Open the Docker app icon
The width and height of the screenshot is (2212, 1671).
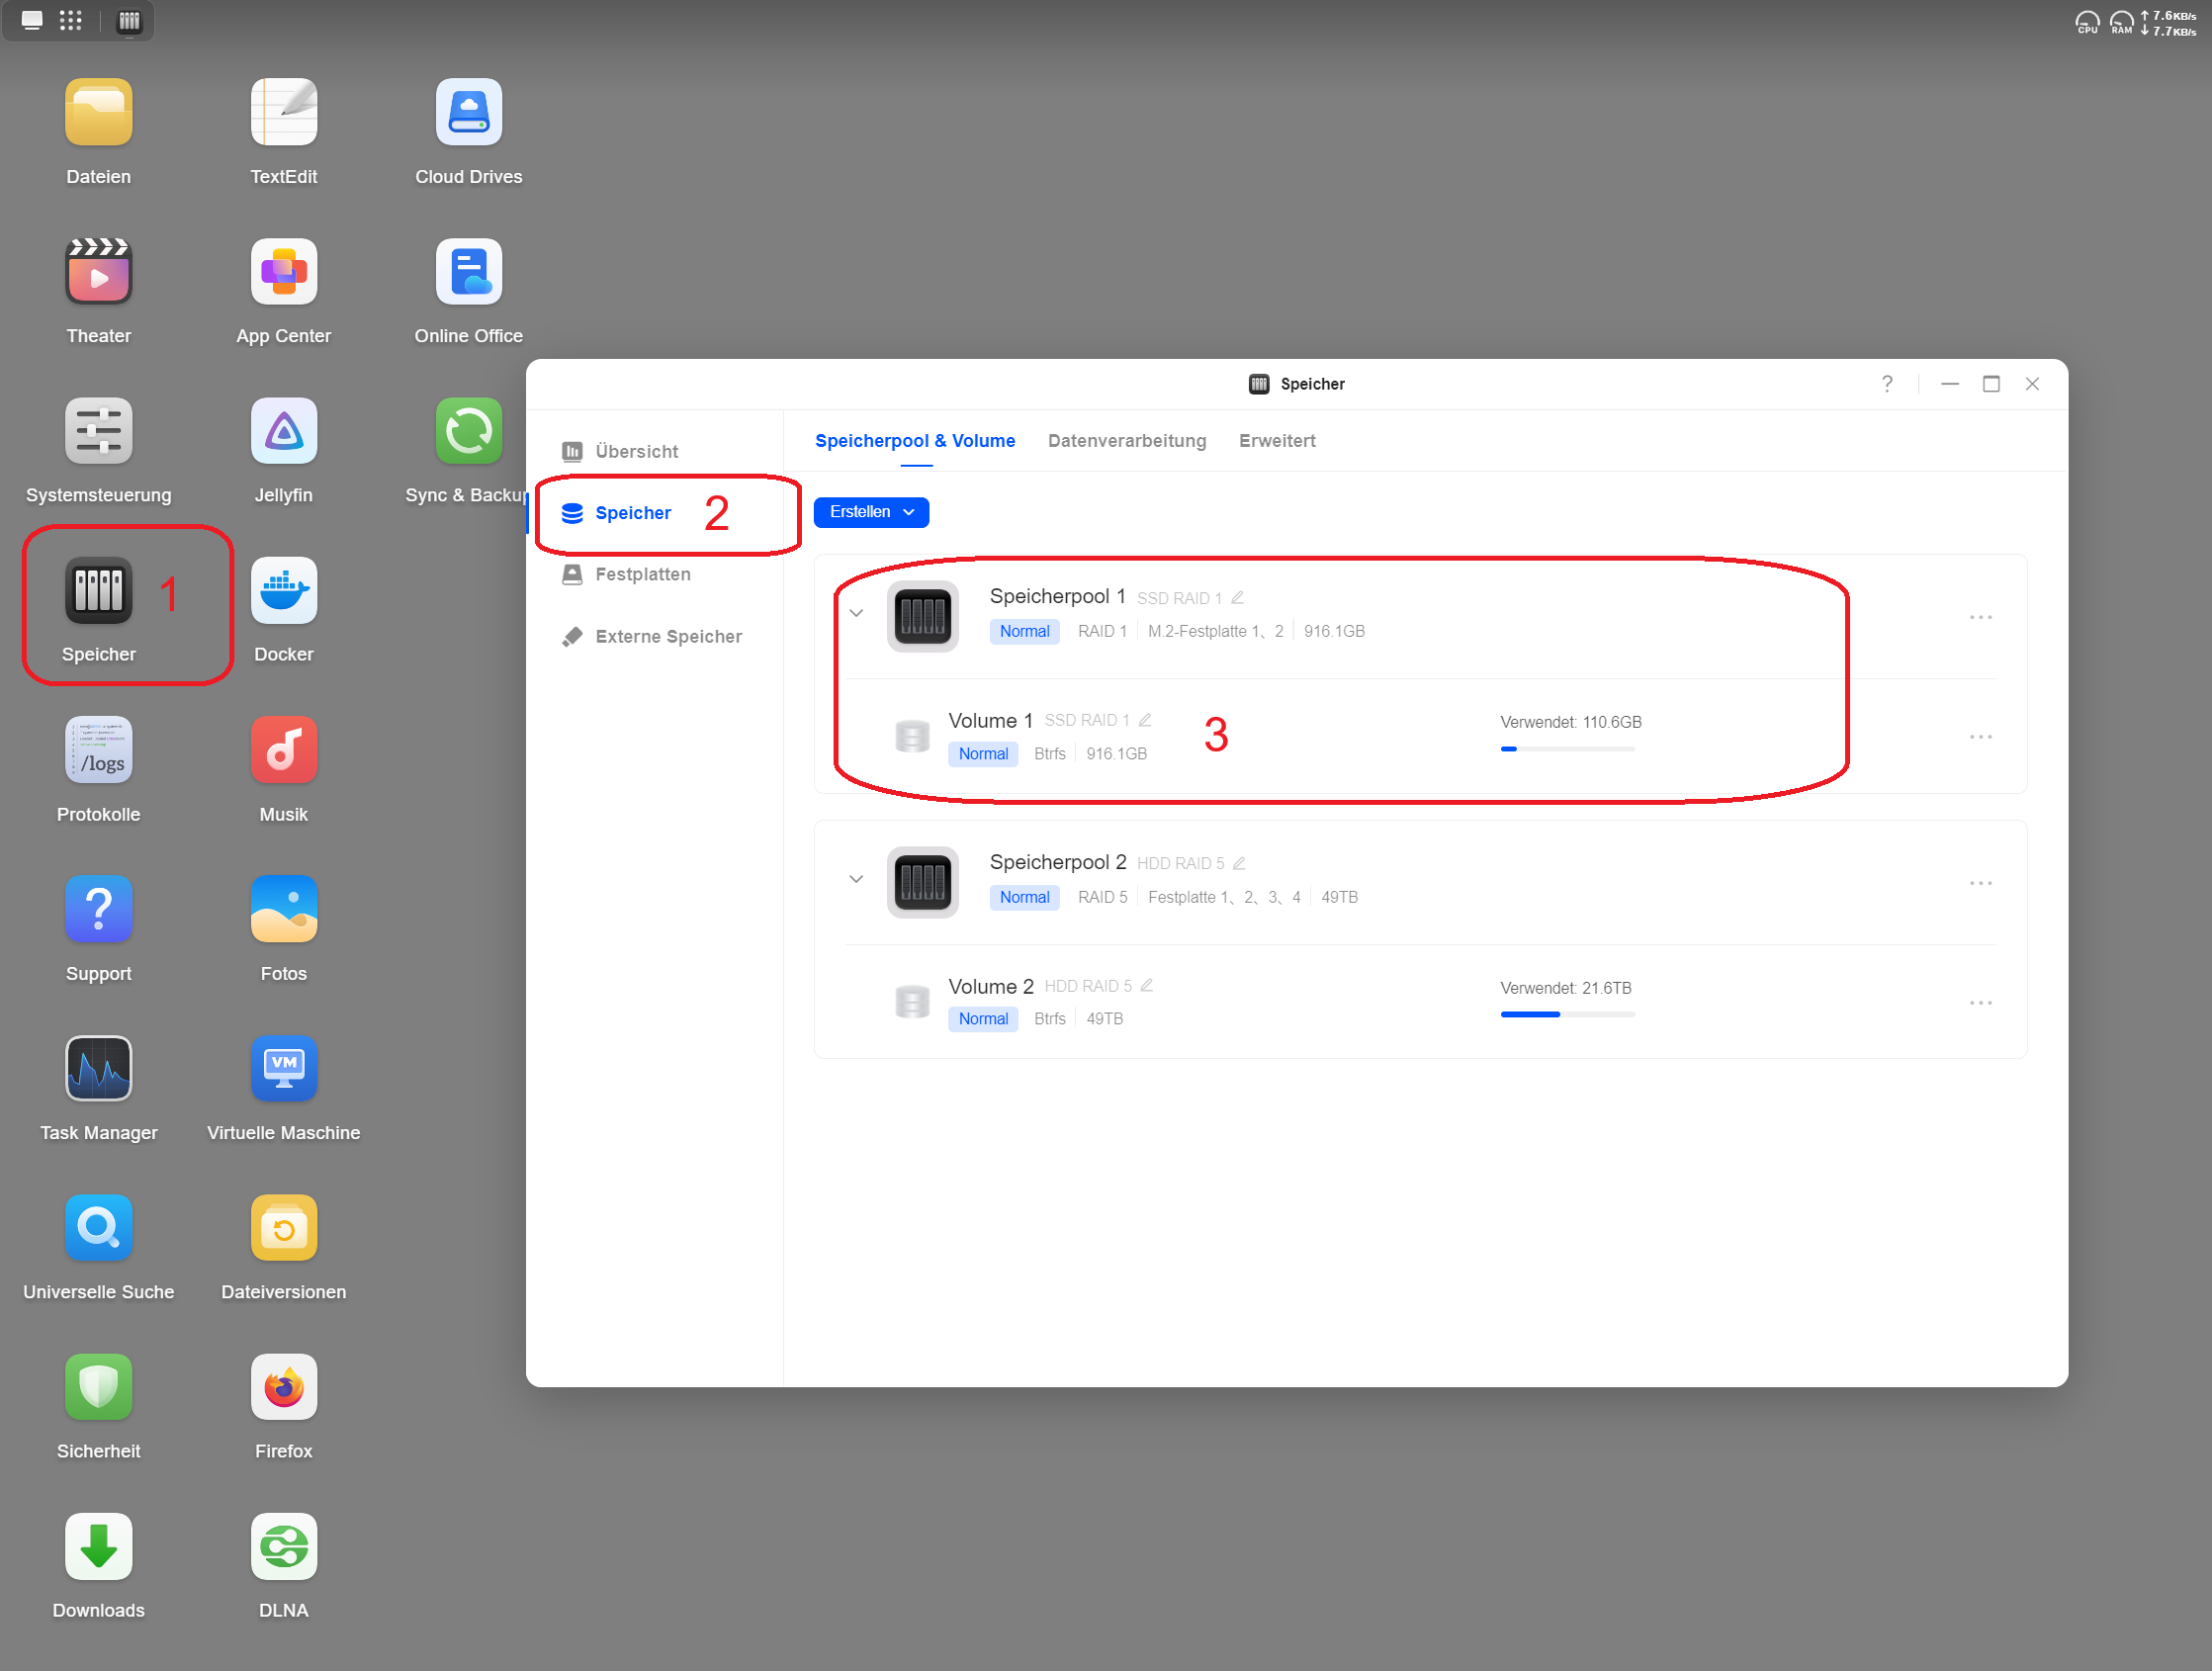[283, 591]
